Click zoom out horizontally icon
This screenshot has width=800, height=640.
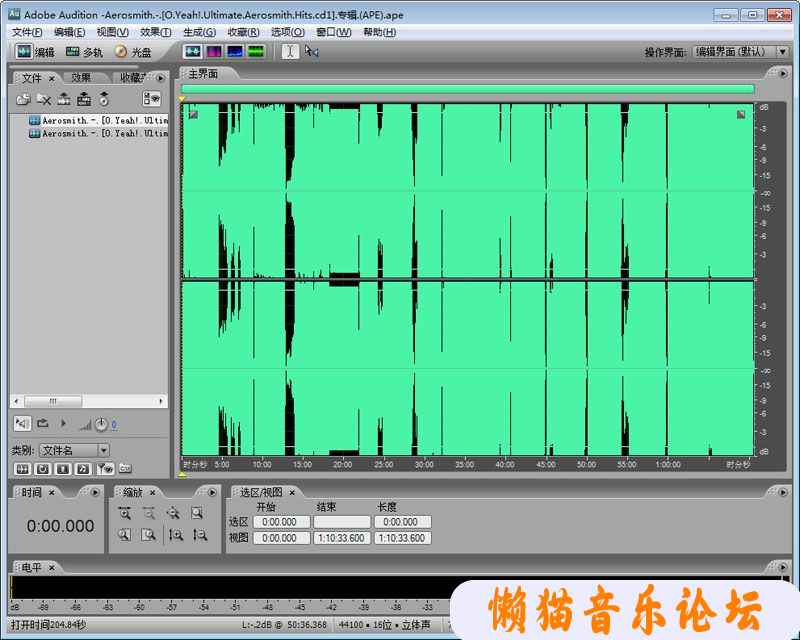coord(149,513)
